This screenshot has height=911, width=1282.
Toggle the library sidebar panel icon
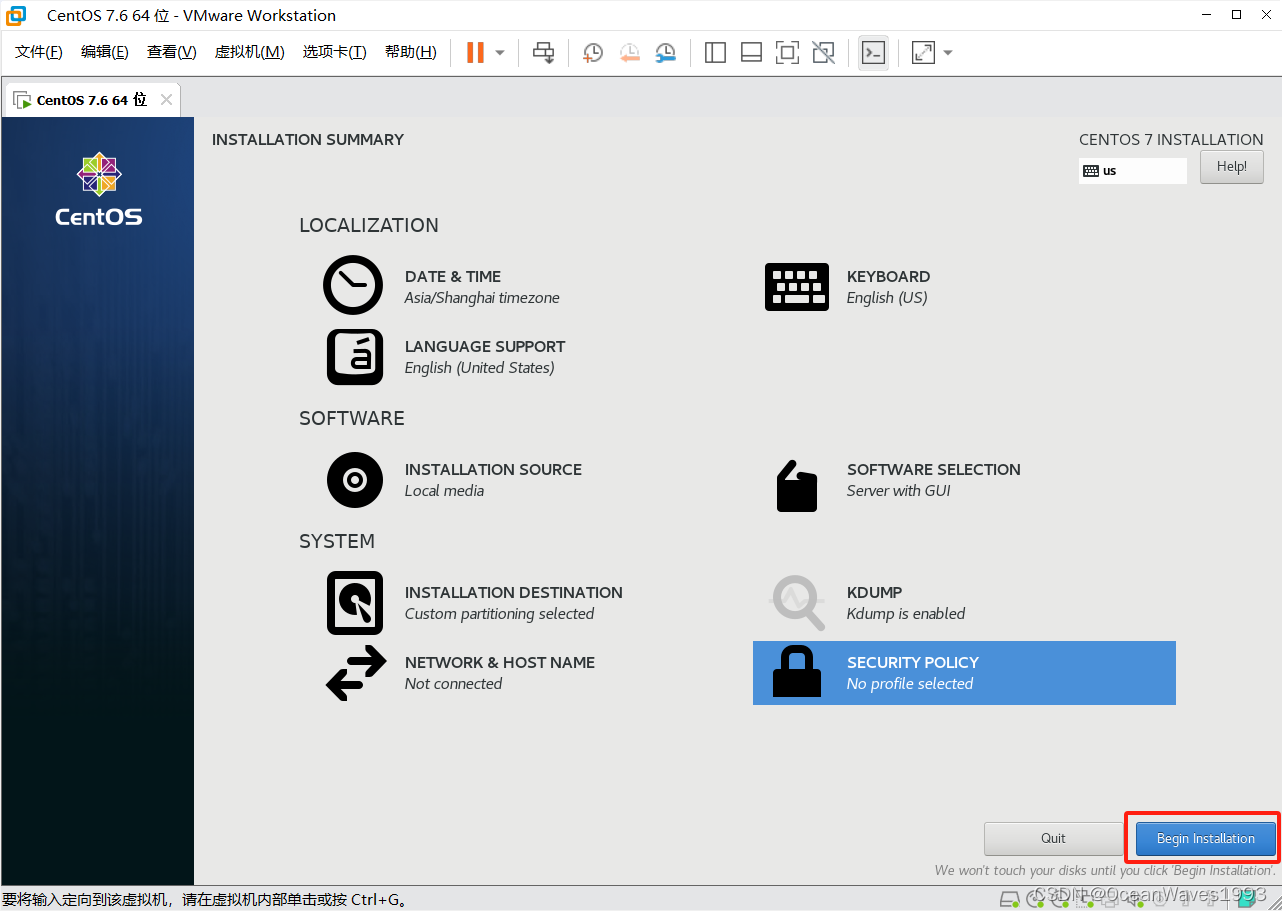[x=715, y=52]
